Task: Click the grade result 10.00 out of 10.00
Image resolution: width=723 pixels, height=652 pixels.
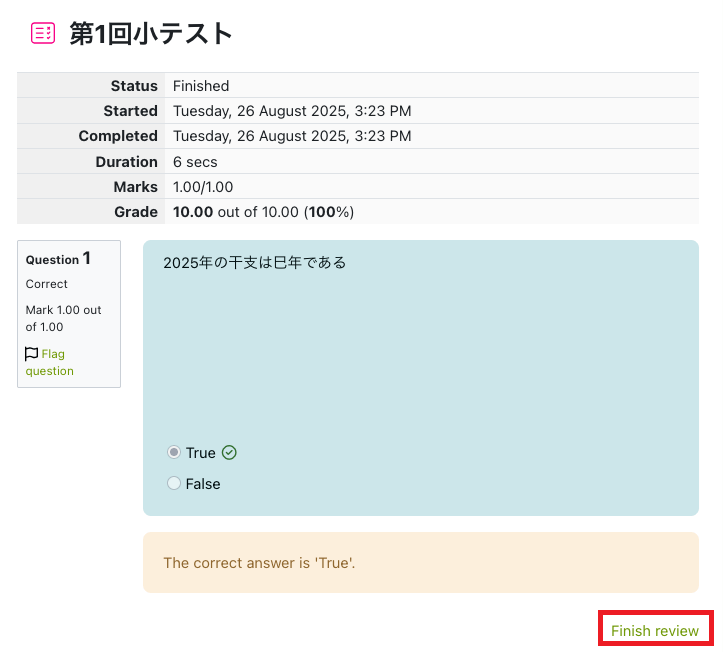Action: (263, 212)
